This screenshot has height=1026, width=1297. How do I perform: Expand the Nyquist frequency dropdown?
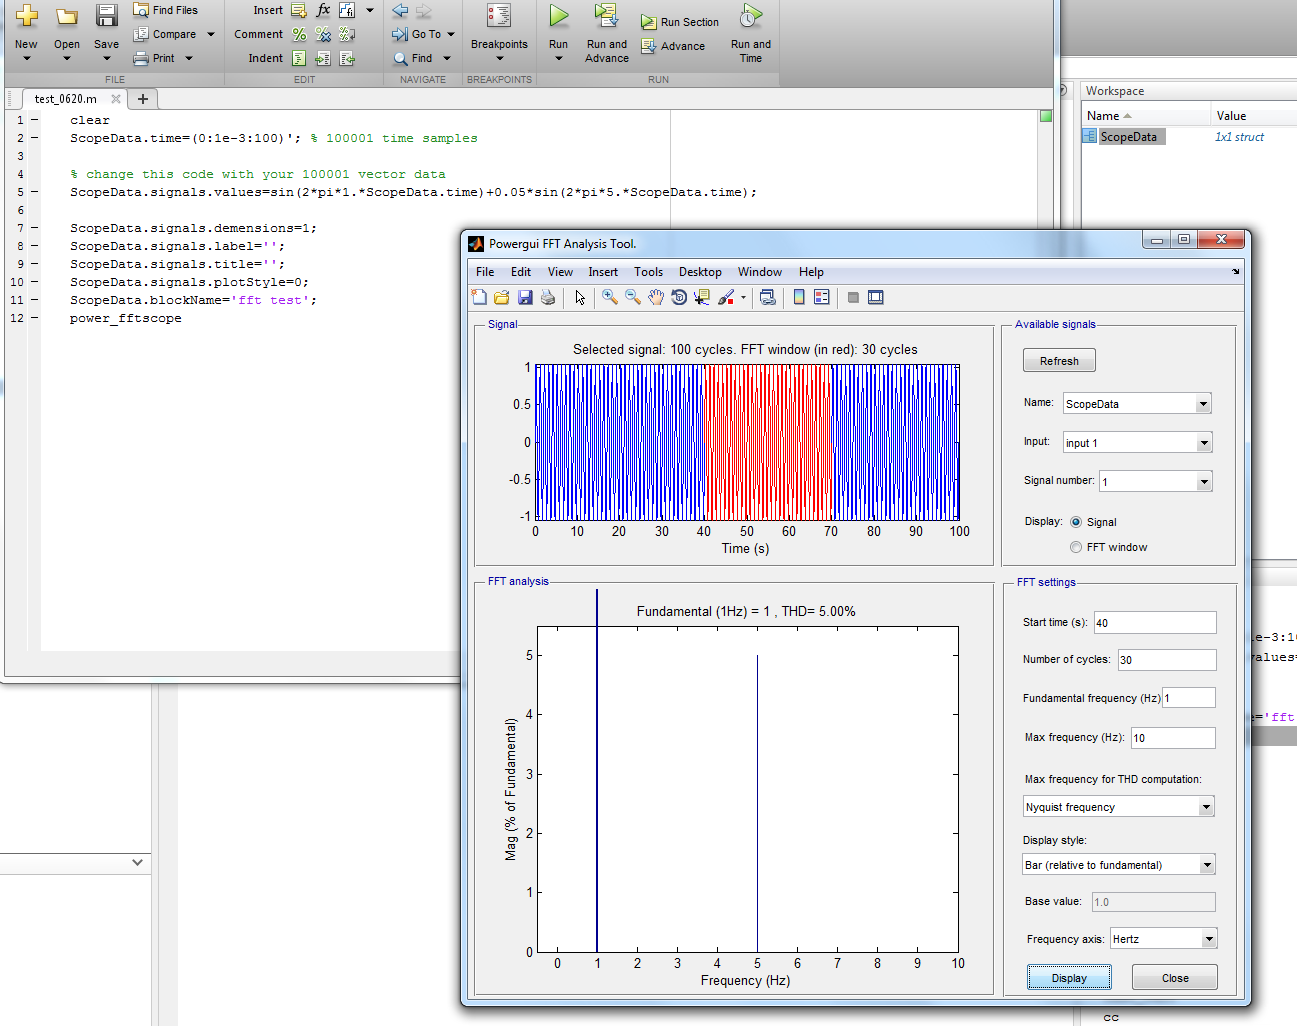[1206, 807]
